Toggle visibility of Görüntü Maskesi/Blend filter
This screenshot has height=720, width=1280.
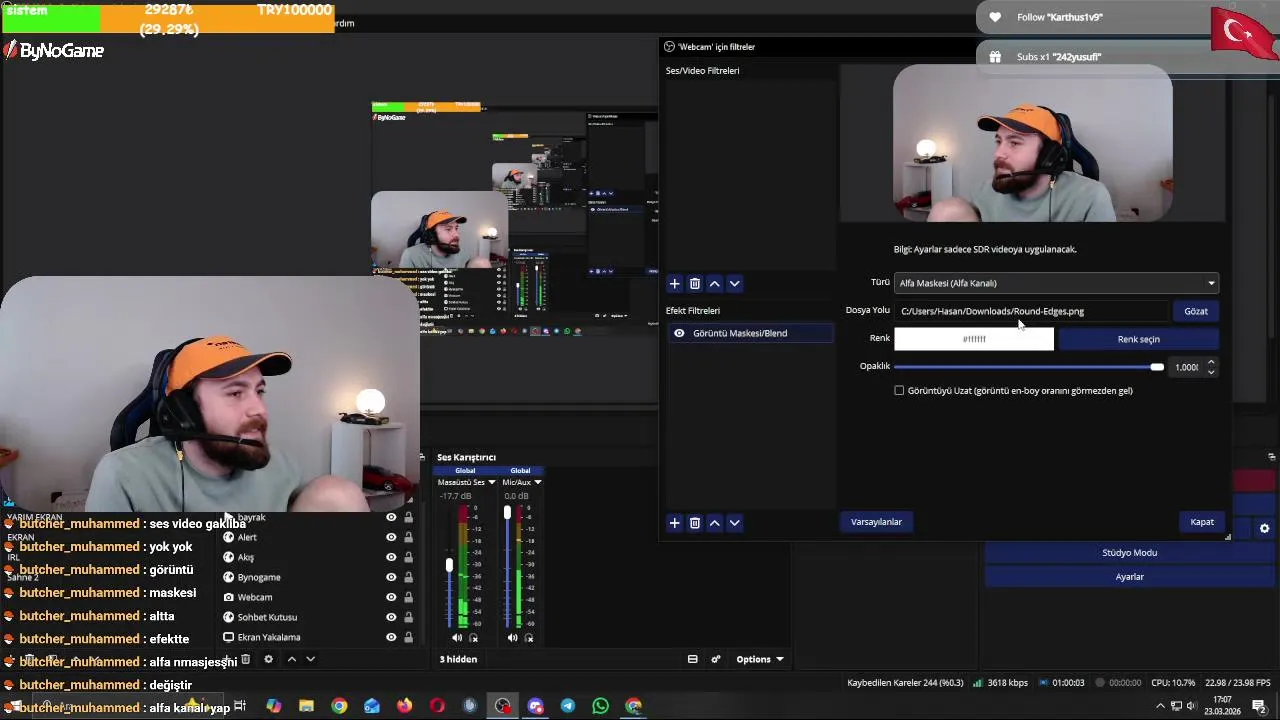[x=679, y=333]
